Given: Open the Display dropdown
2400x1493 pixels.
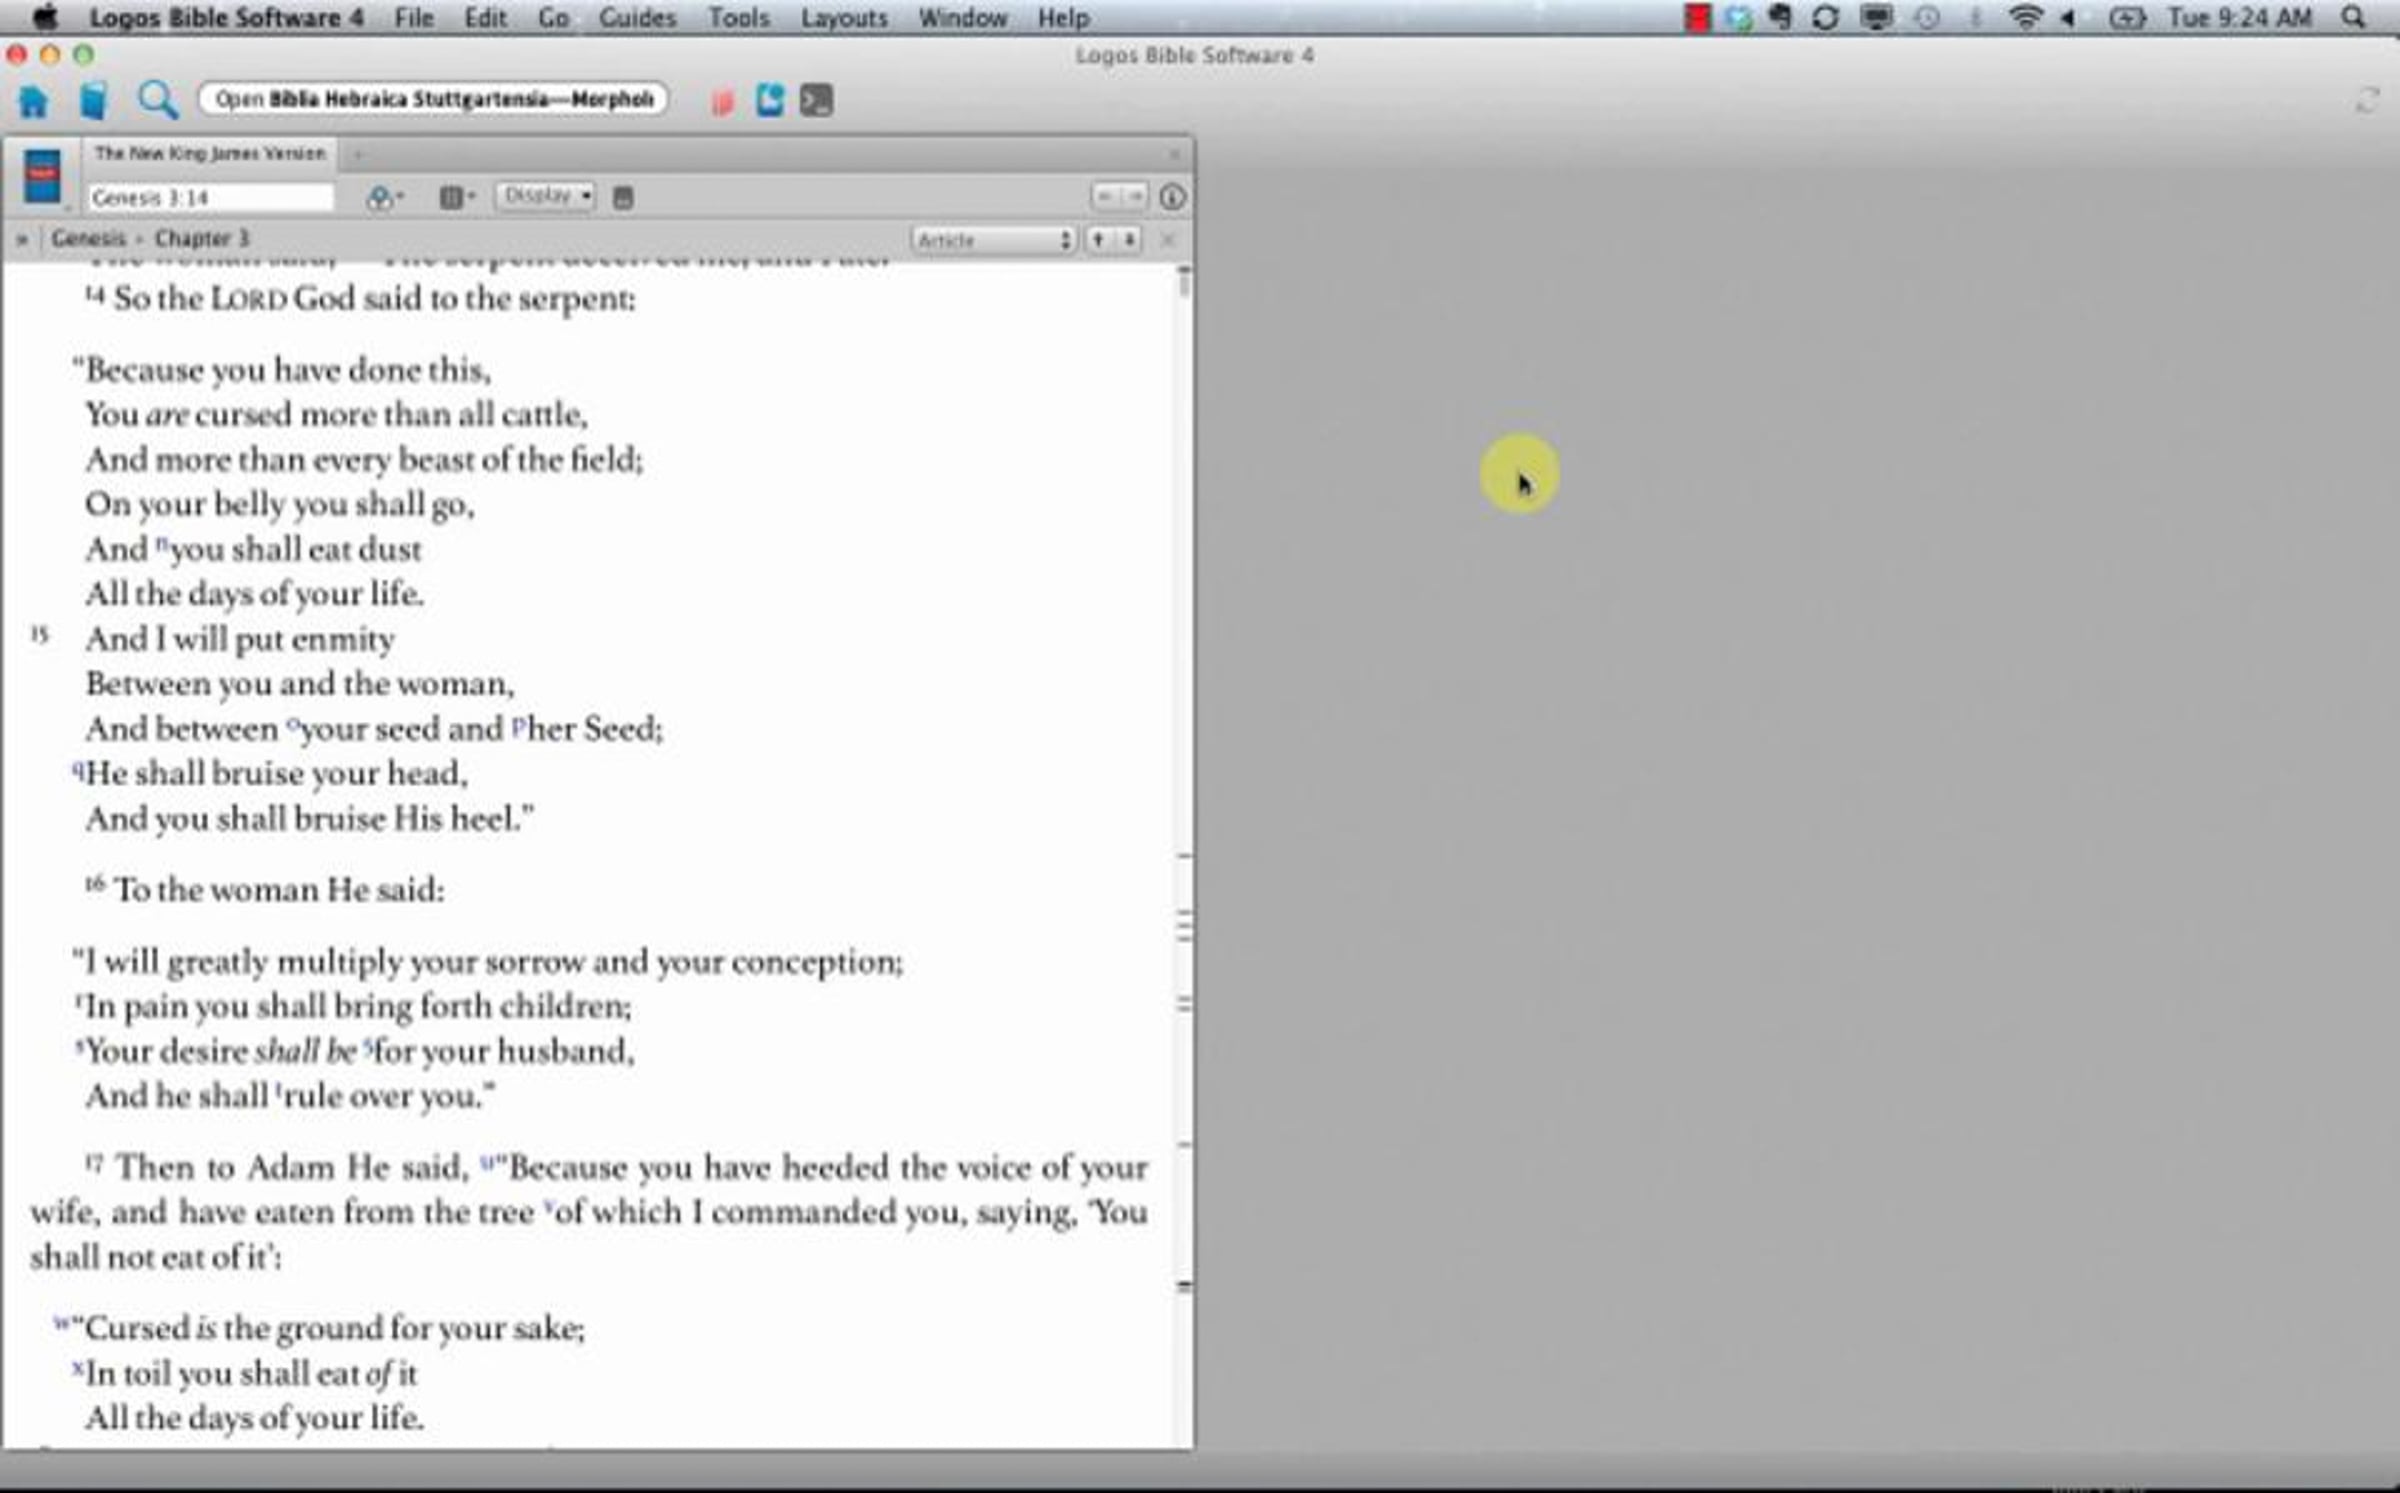Looking at the screenshot, I should (x=545, y=196).
